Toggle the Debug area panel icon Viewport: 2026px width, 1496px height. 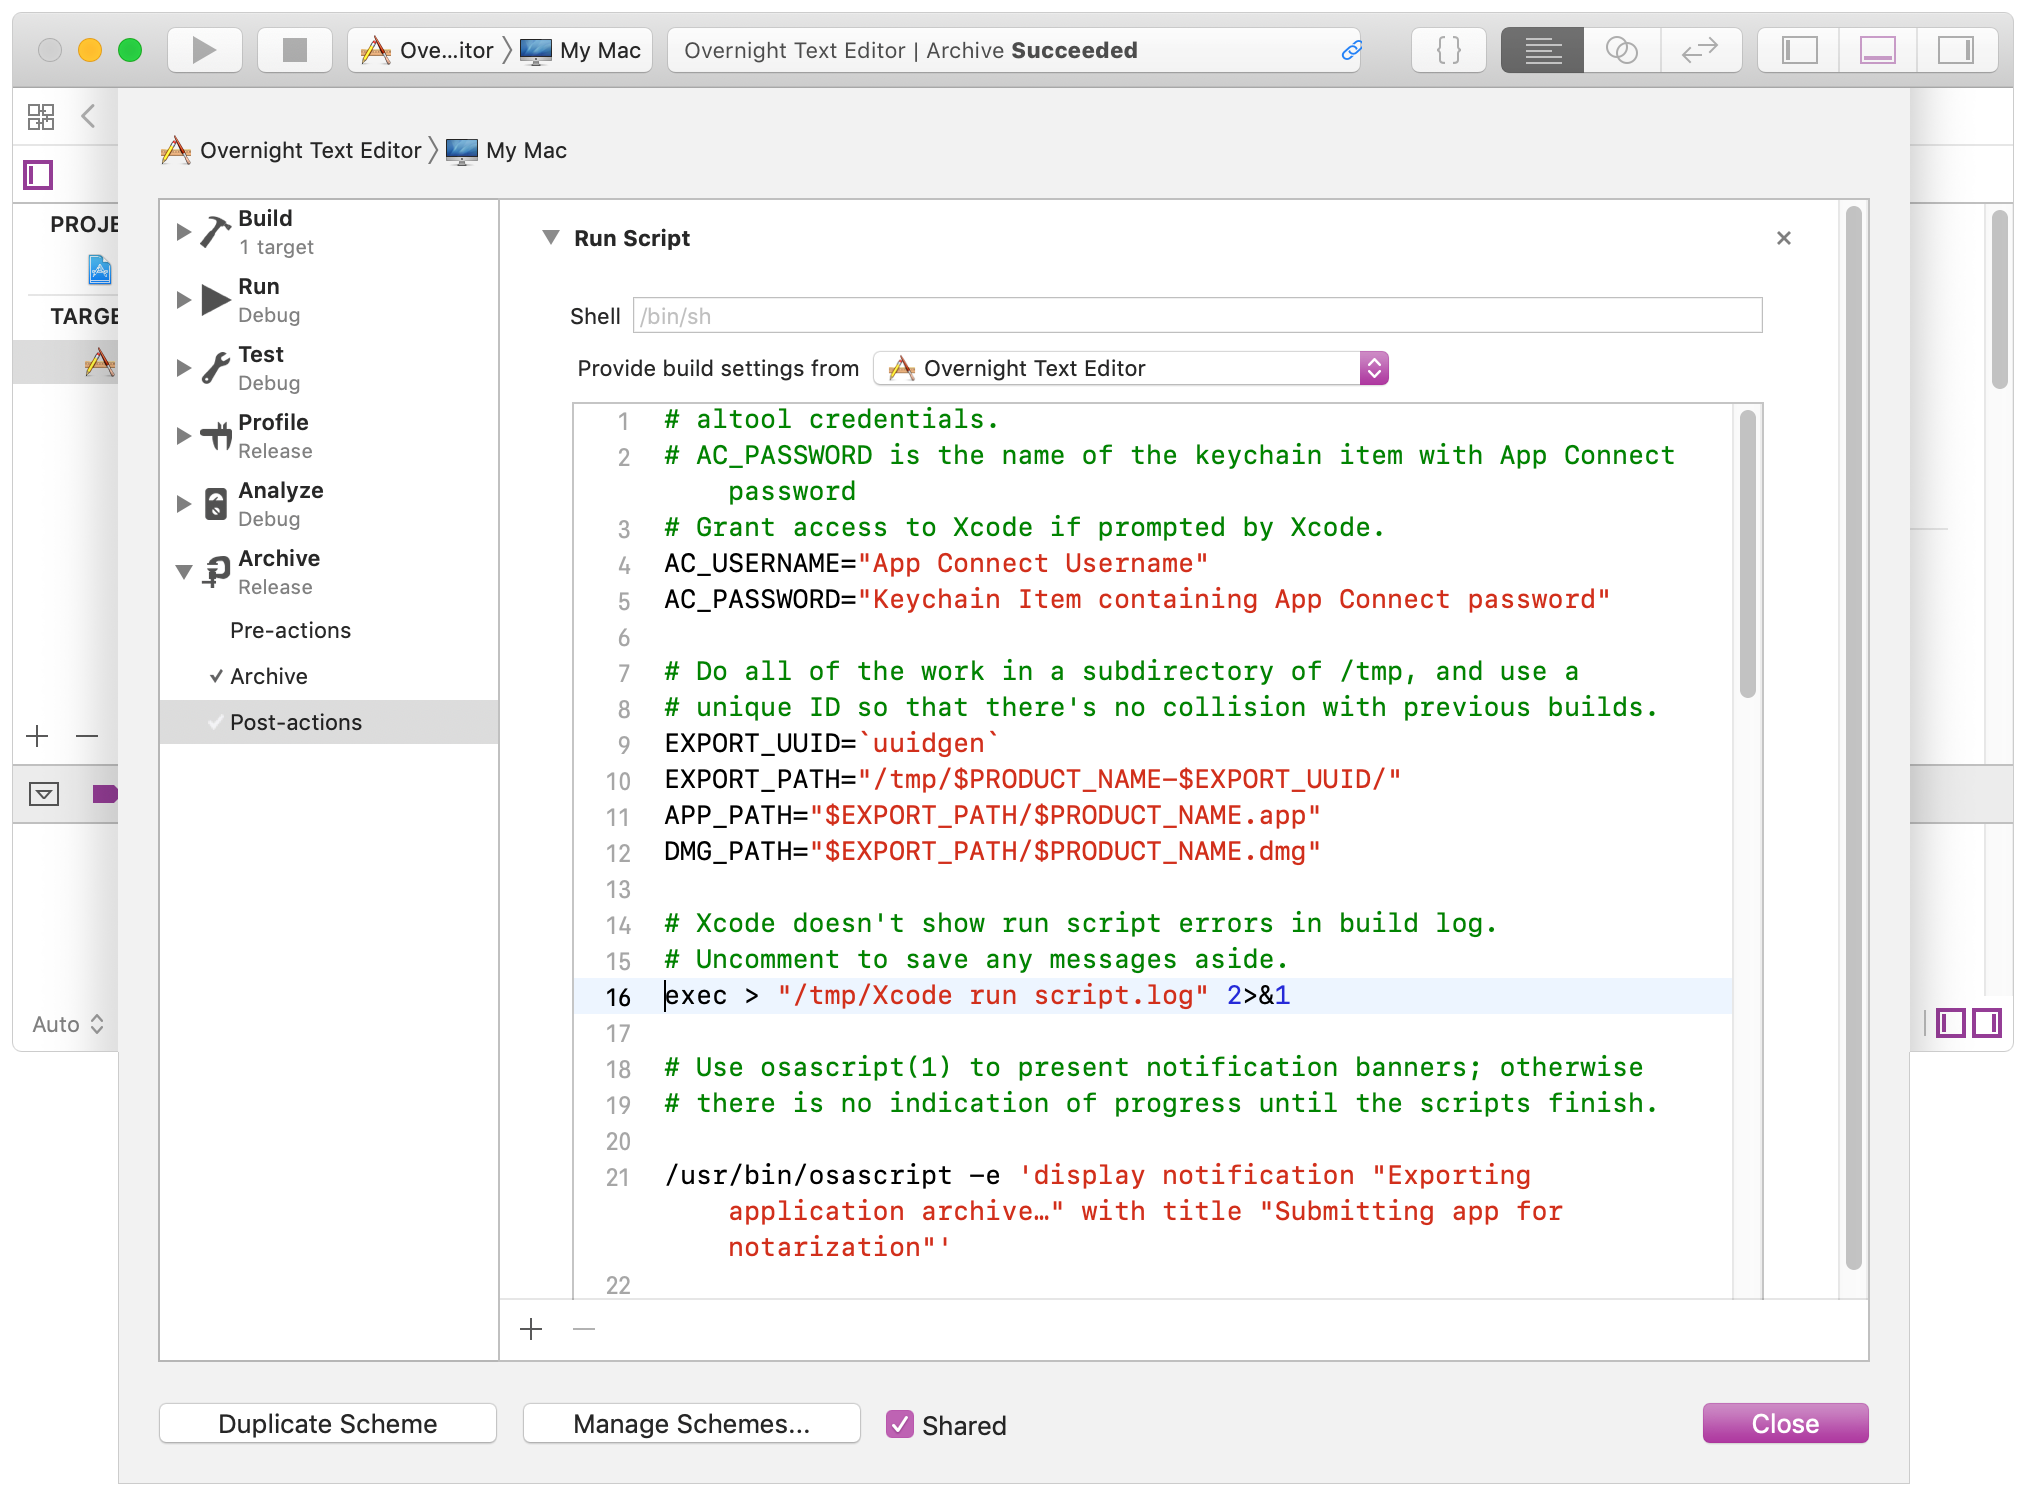coord(1877,50)
